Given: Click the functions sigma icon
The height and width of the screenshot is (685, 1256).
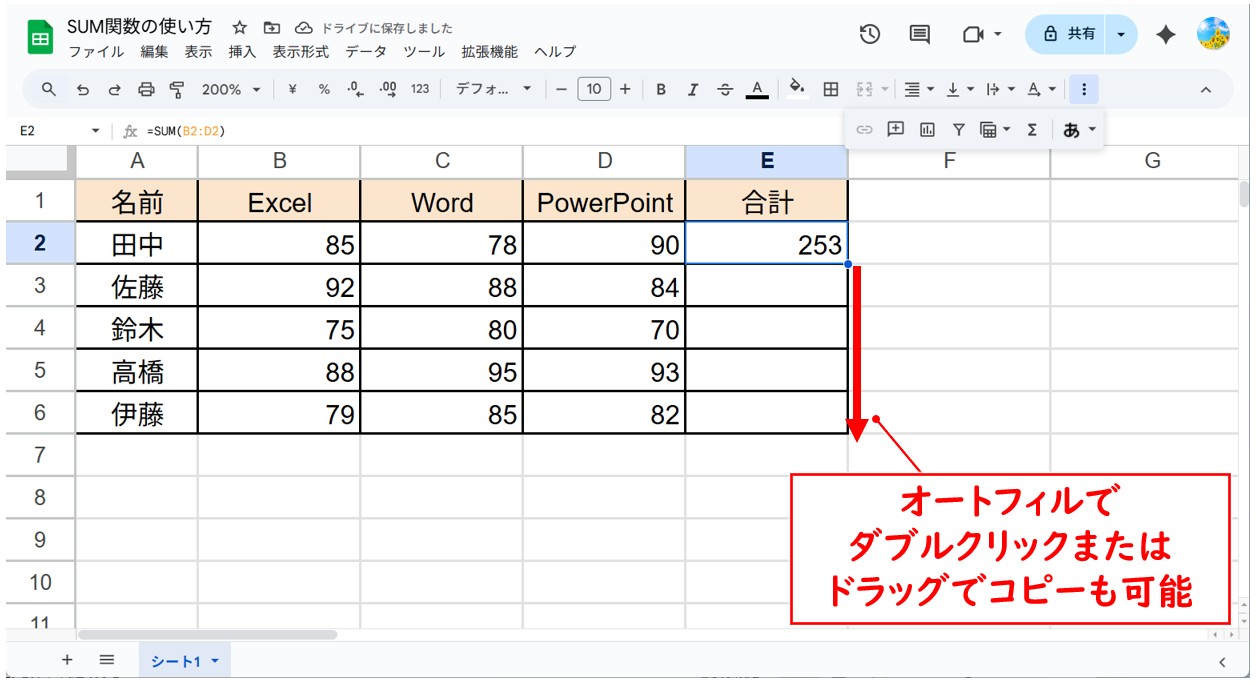Looking at the screenshot, I should [x=1032, y=129].
